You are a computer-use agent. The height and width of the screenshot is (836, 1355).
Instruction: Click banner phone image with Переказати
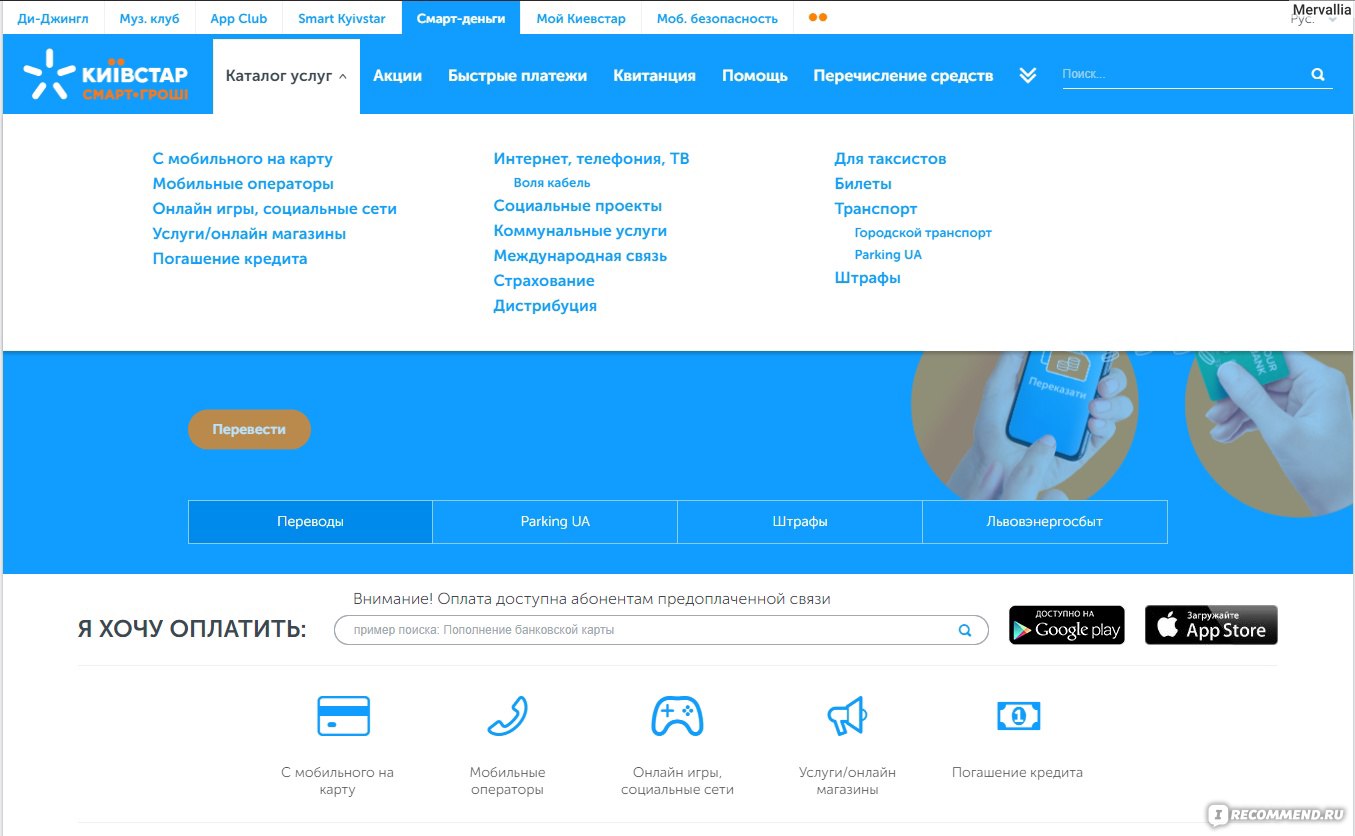point(1024,425)
